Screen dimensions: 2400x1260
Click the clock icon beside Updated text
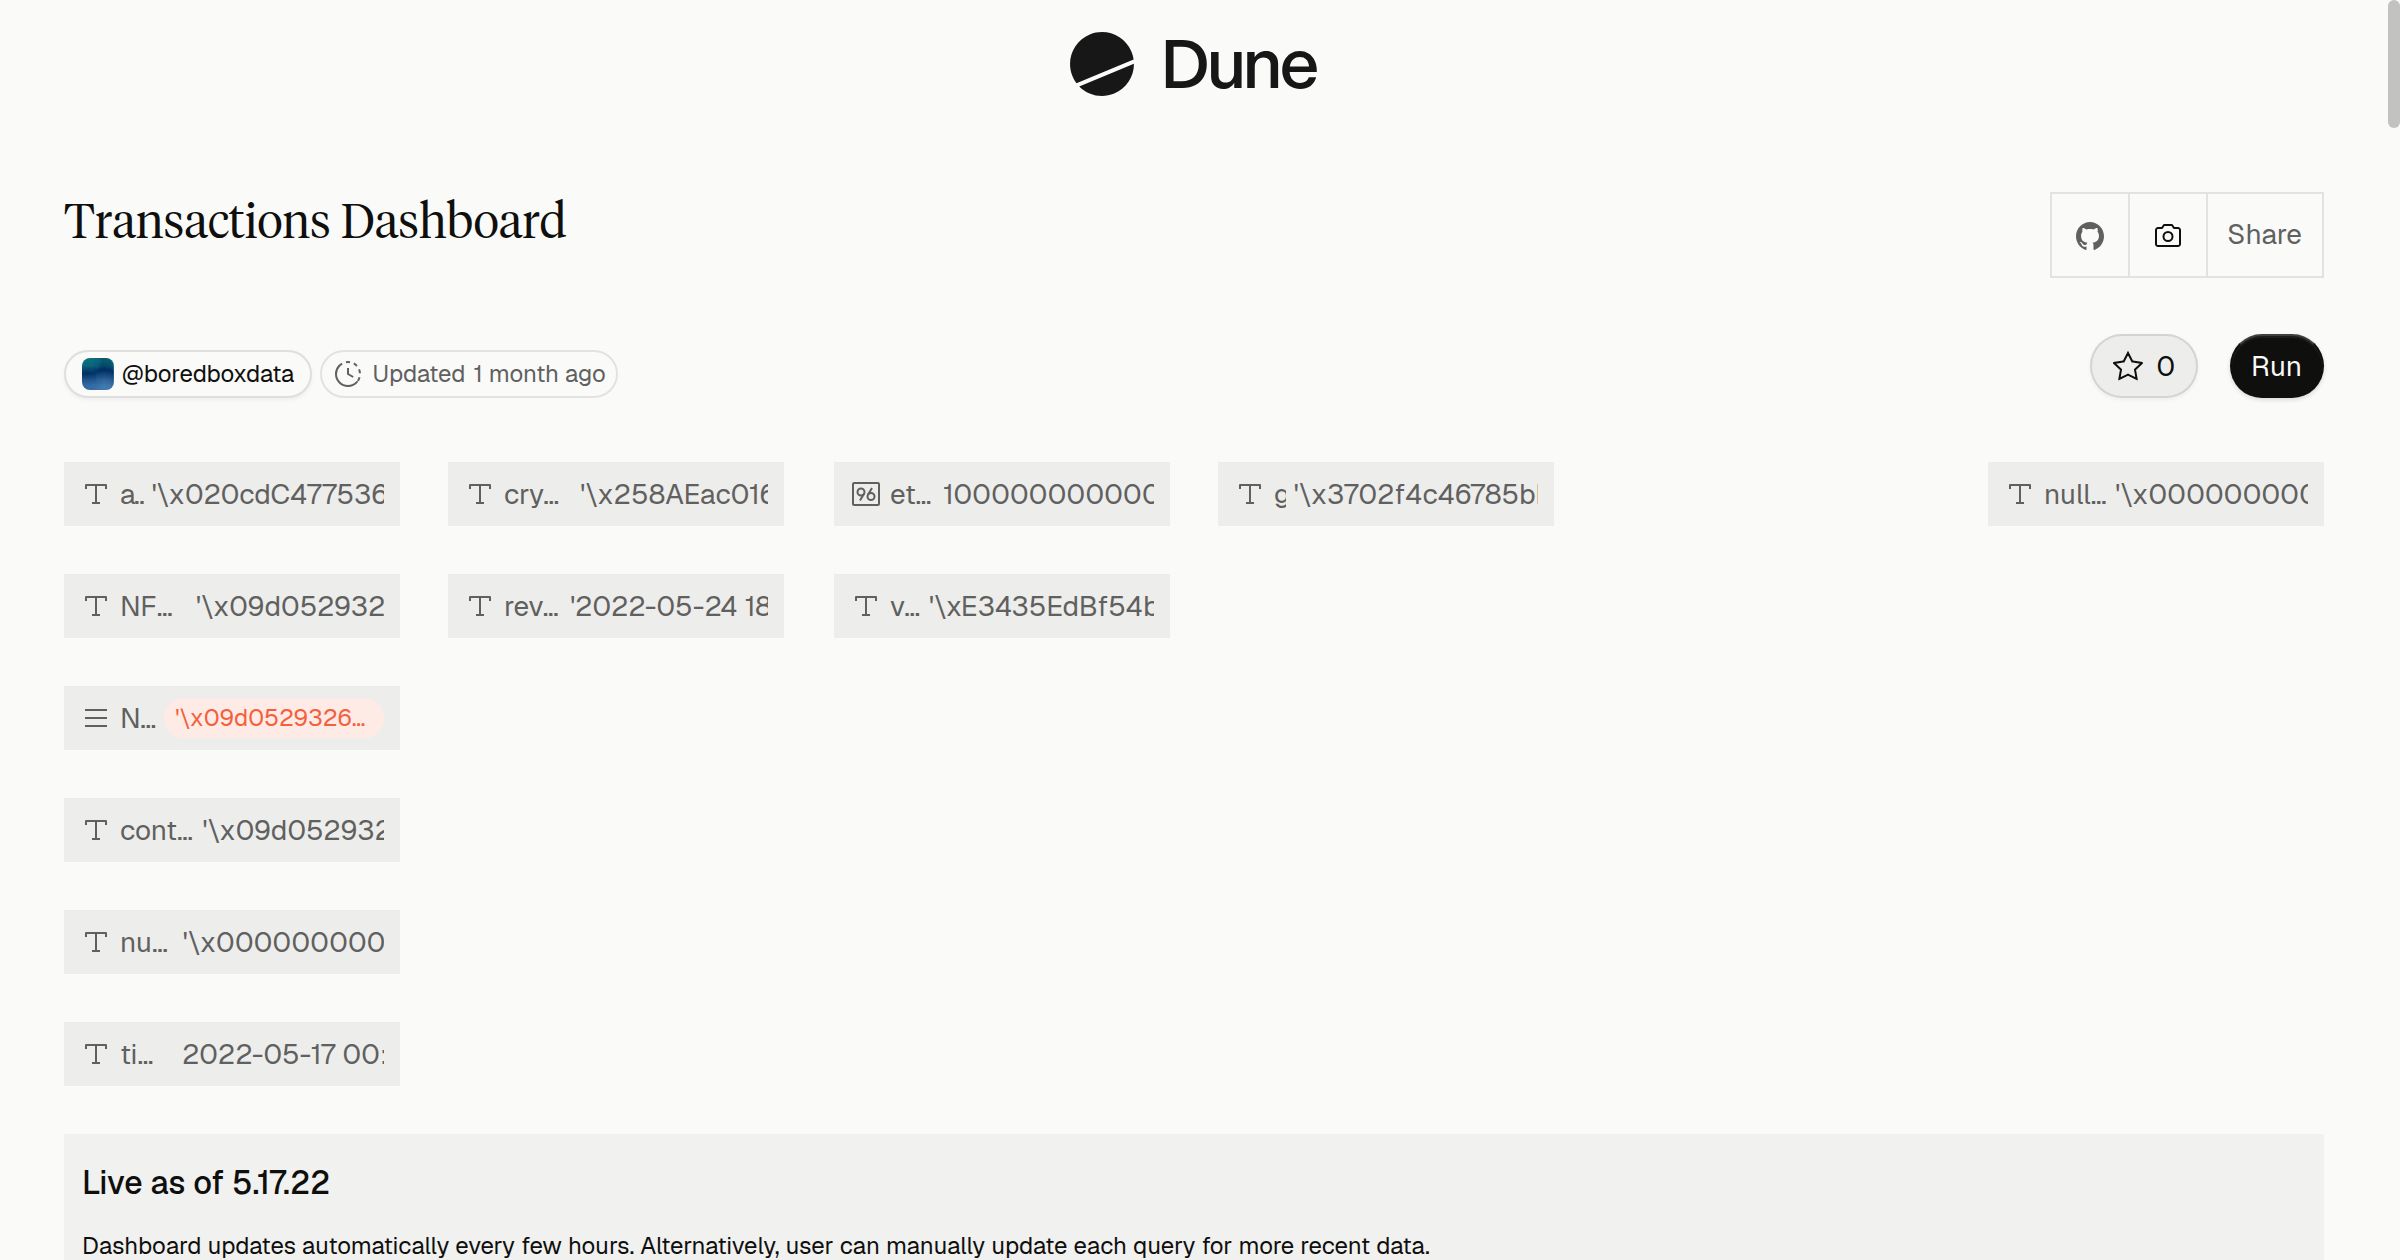pos(347,374)
